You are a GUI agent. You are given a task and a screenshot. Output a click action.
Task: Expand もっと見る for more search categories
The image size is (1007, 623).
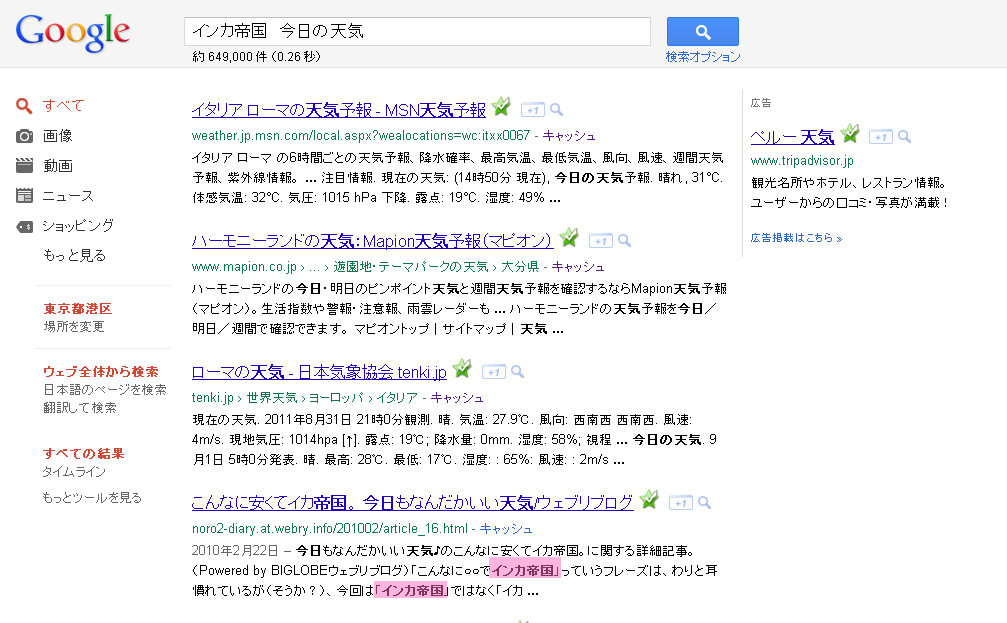click(74, 256)
